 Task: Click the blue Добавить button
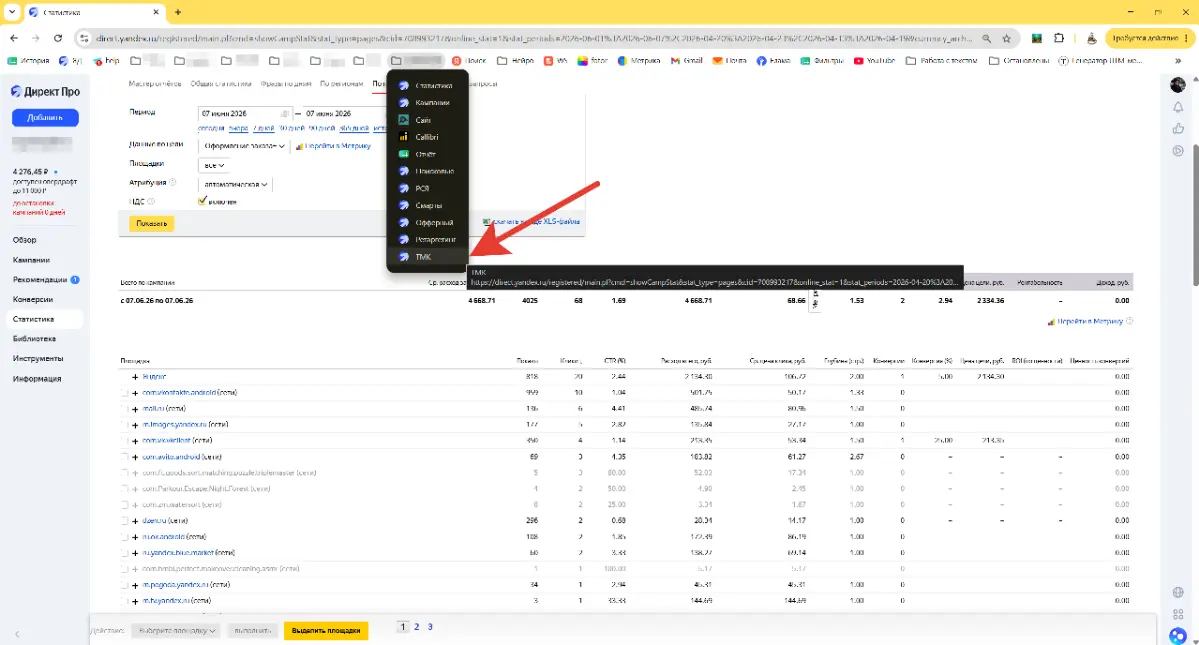[45, 118]
